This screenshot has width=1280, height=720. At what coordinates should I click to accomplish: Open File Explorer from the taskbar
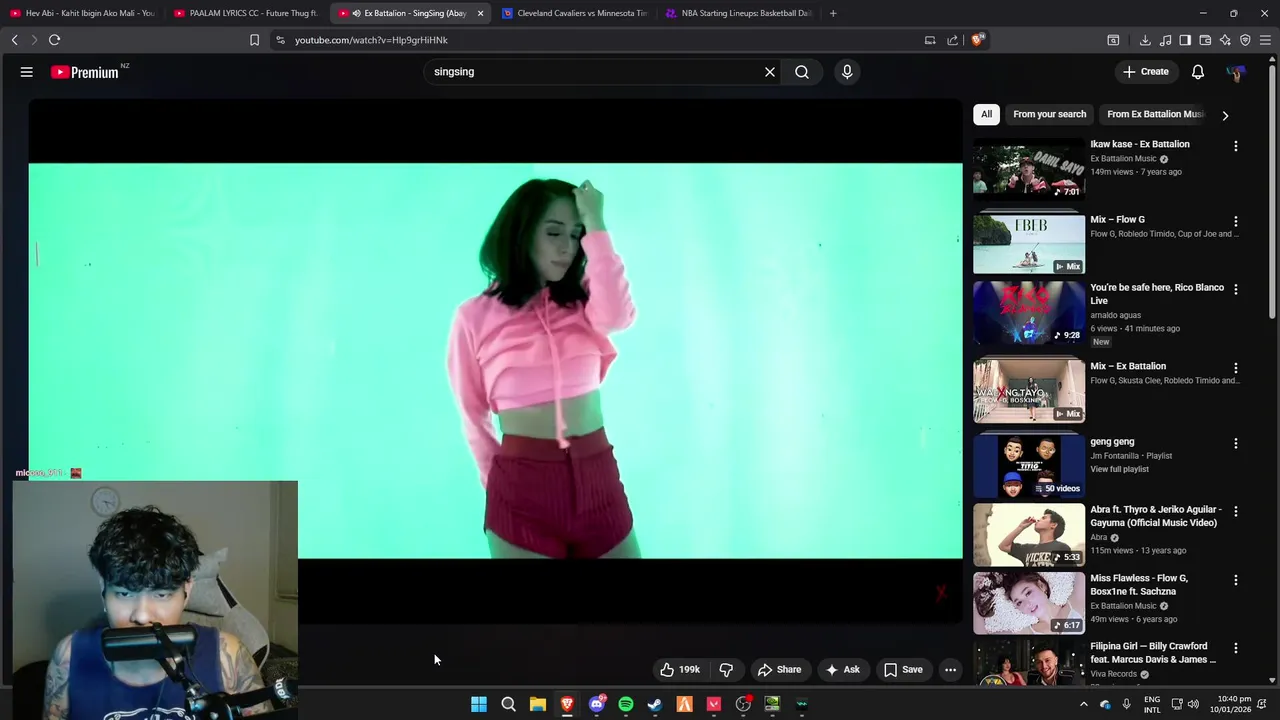(538, 704)
